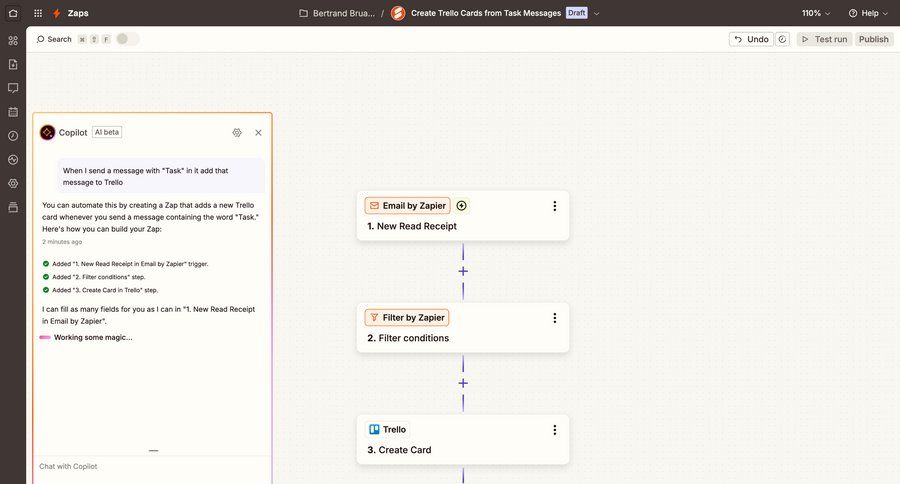The height and width of the screenshot is (484, 900).
Task: Click the orange Zaps lightning bolt
Action: coord(56,13)
